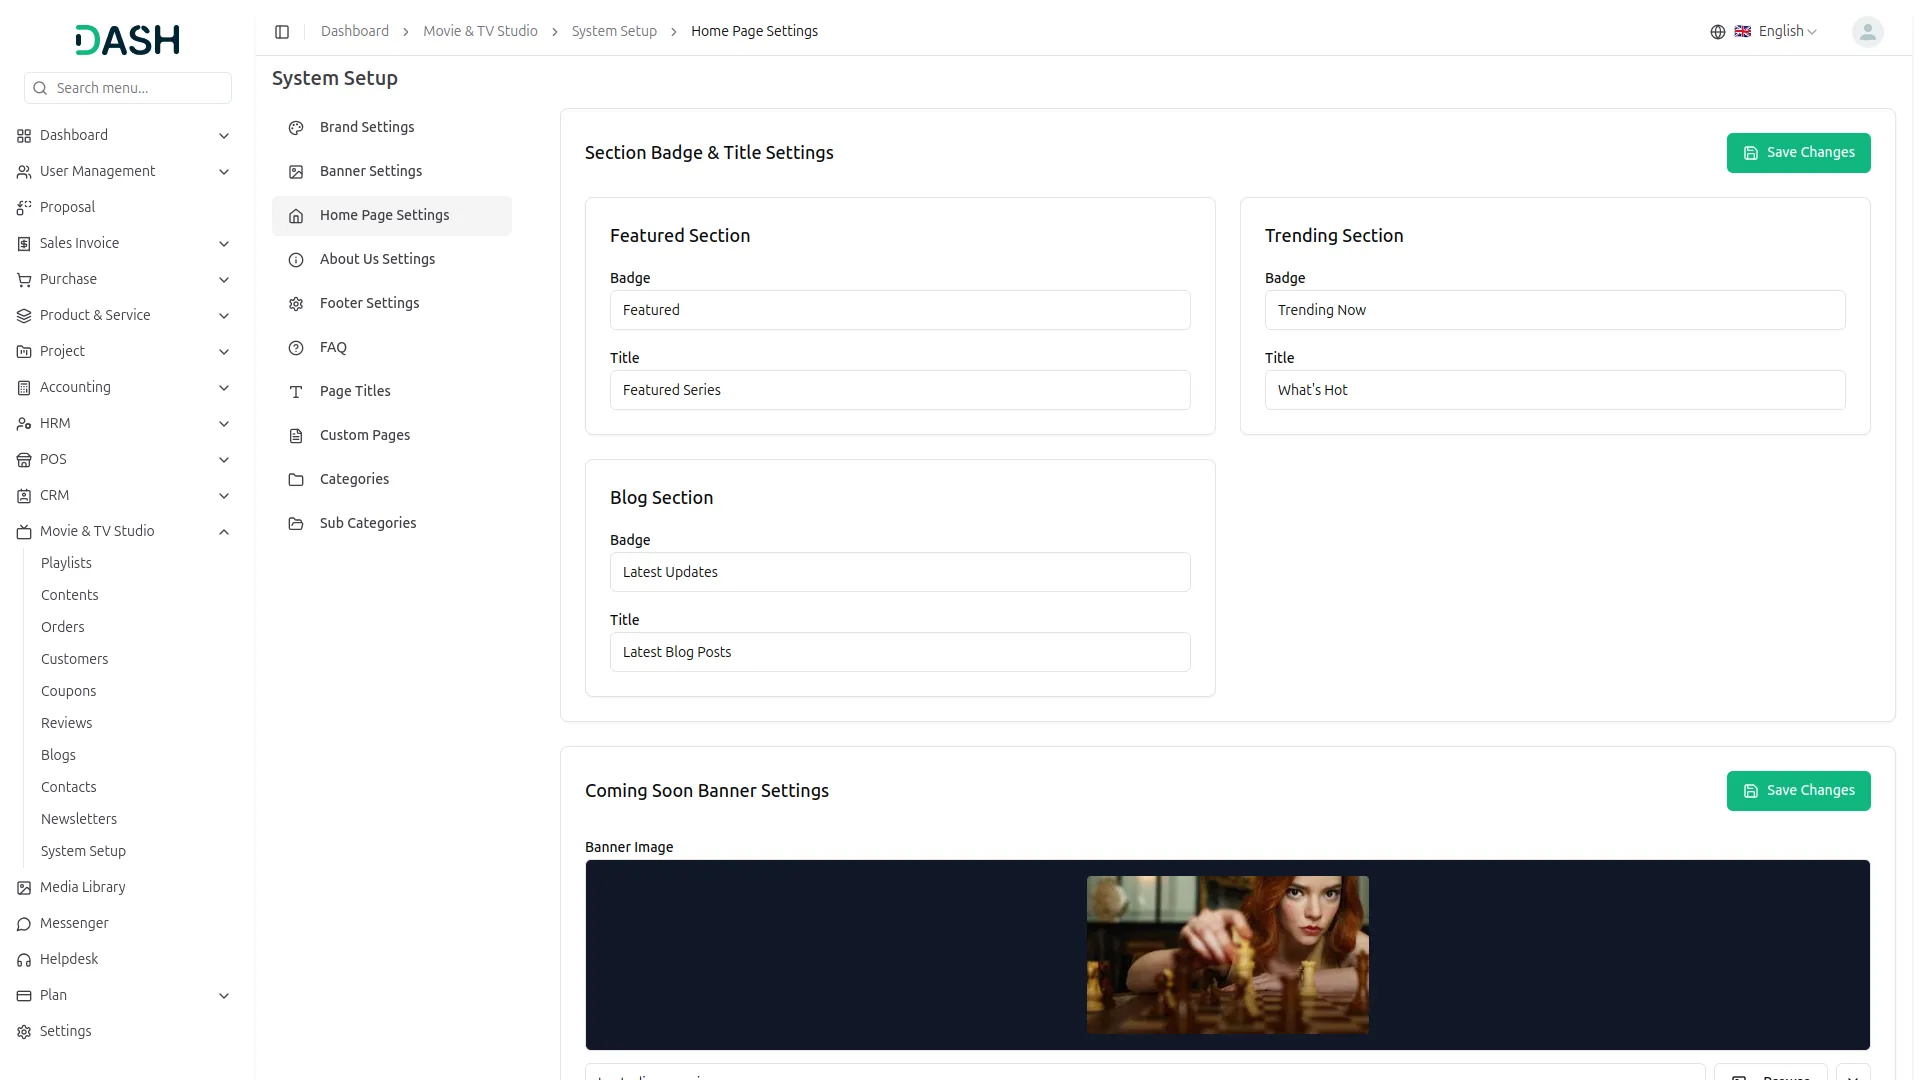The width and height of the screenshot is (1920, 1080).
Task: Save Changes for Section Badge settings
Action: click(x=1798, y=152)
